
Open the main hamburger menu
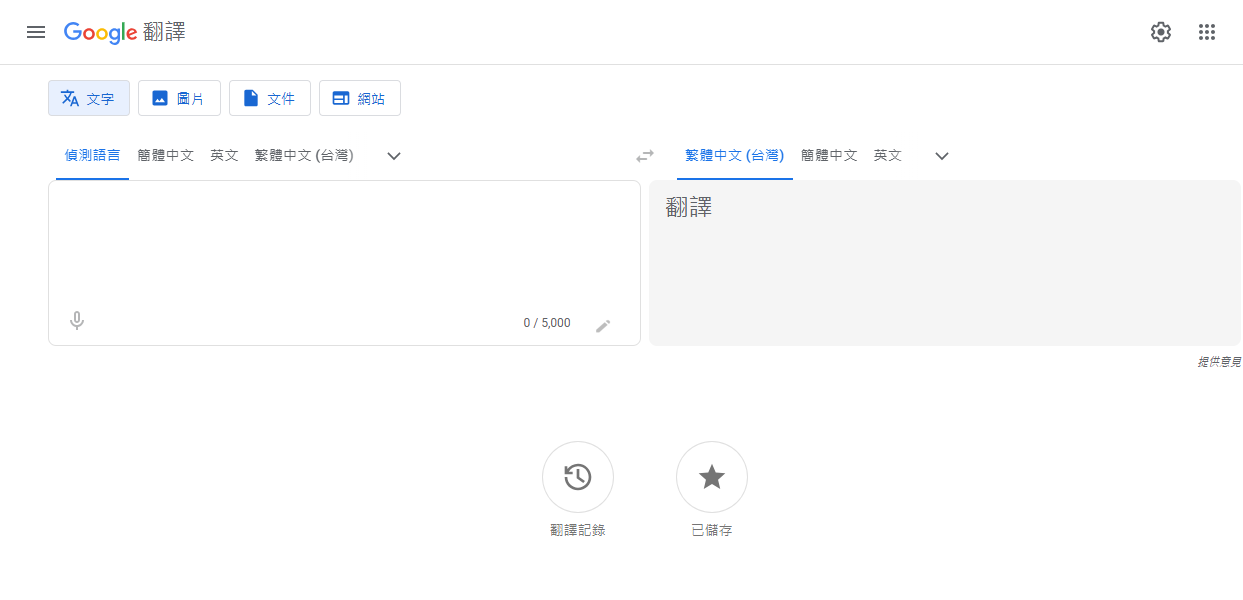[x=36, y=32]
